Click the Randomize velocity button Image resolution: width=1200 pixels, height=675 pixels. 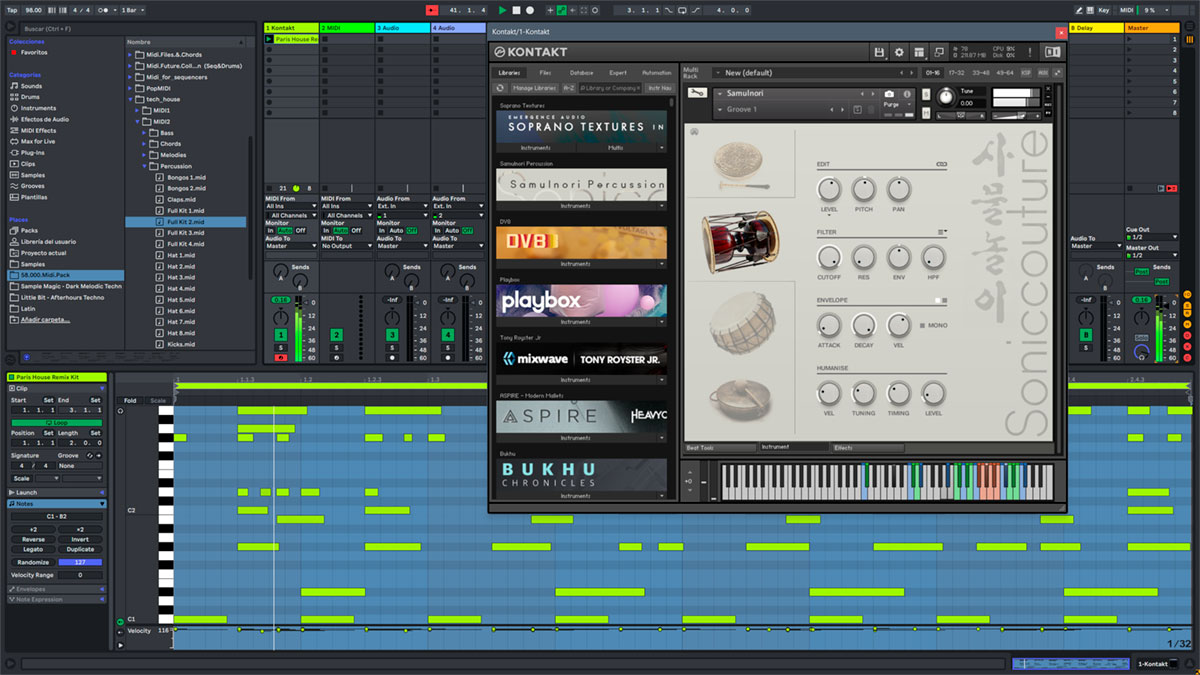33,562
